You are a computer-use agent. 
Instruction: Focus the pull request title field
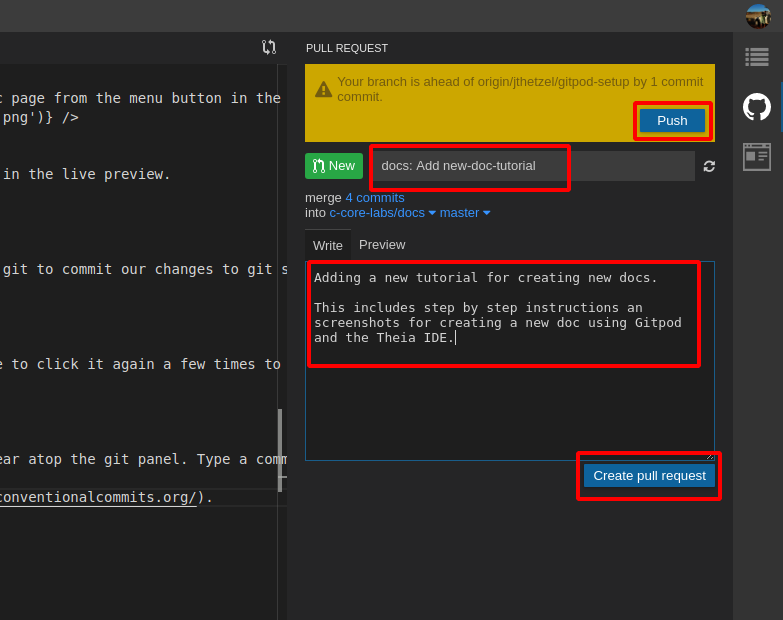(x=533, y=166)
